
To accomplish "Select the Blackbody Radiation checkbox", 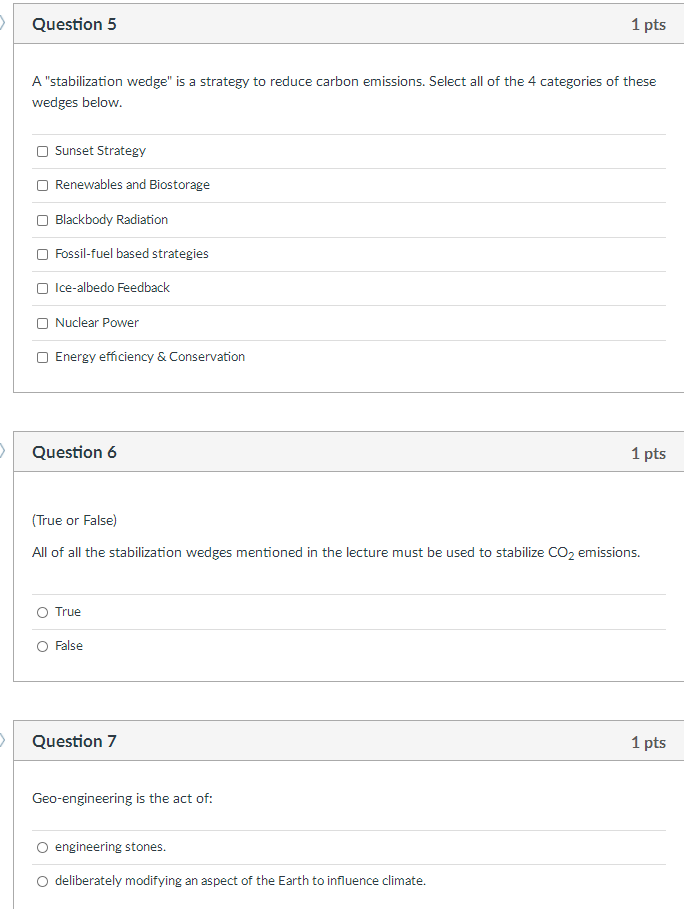I will (x=42, y=220).
